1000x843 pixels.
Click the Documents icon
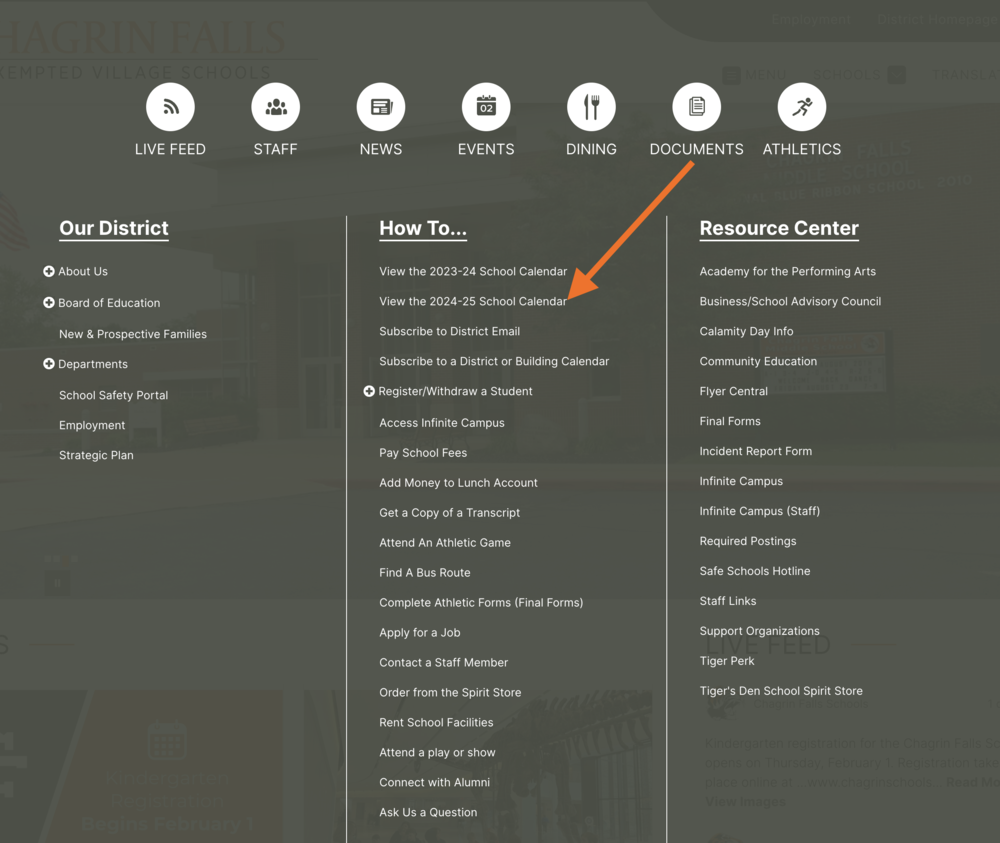[x=696, y=107]
